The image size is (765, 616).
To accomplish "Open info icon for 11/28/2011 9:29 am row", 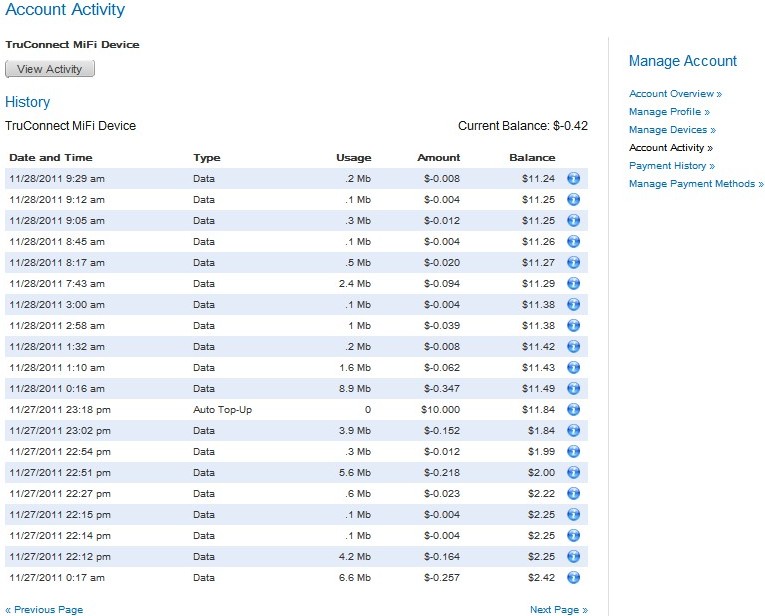I will (x=573, y=179).
